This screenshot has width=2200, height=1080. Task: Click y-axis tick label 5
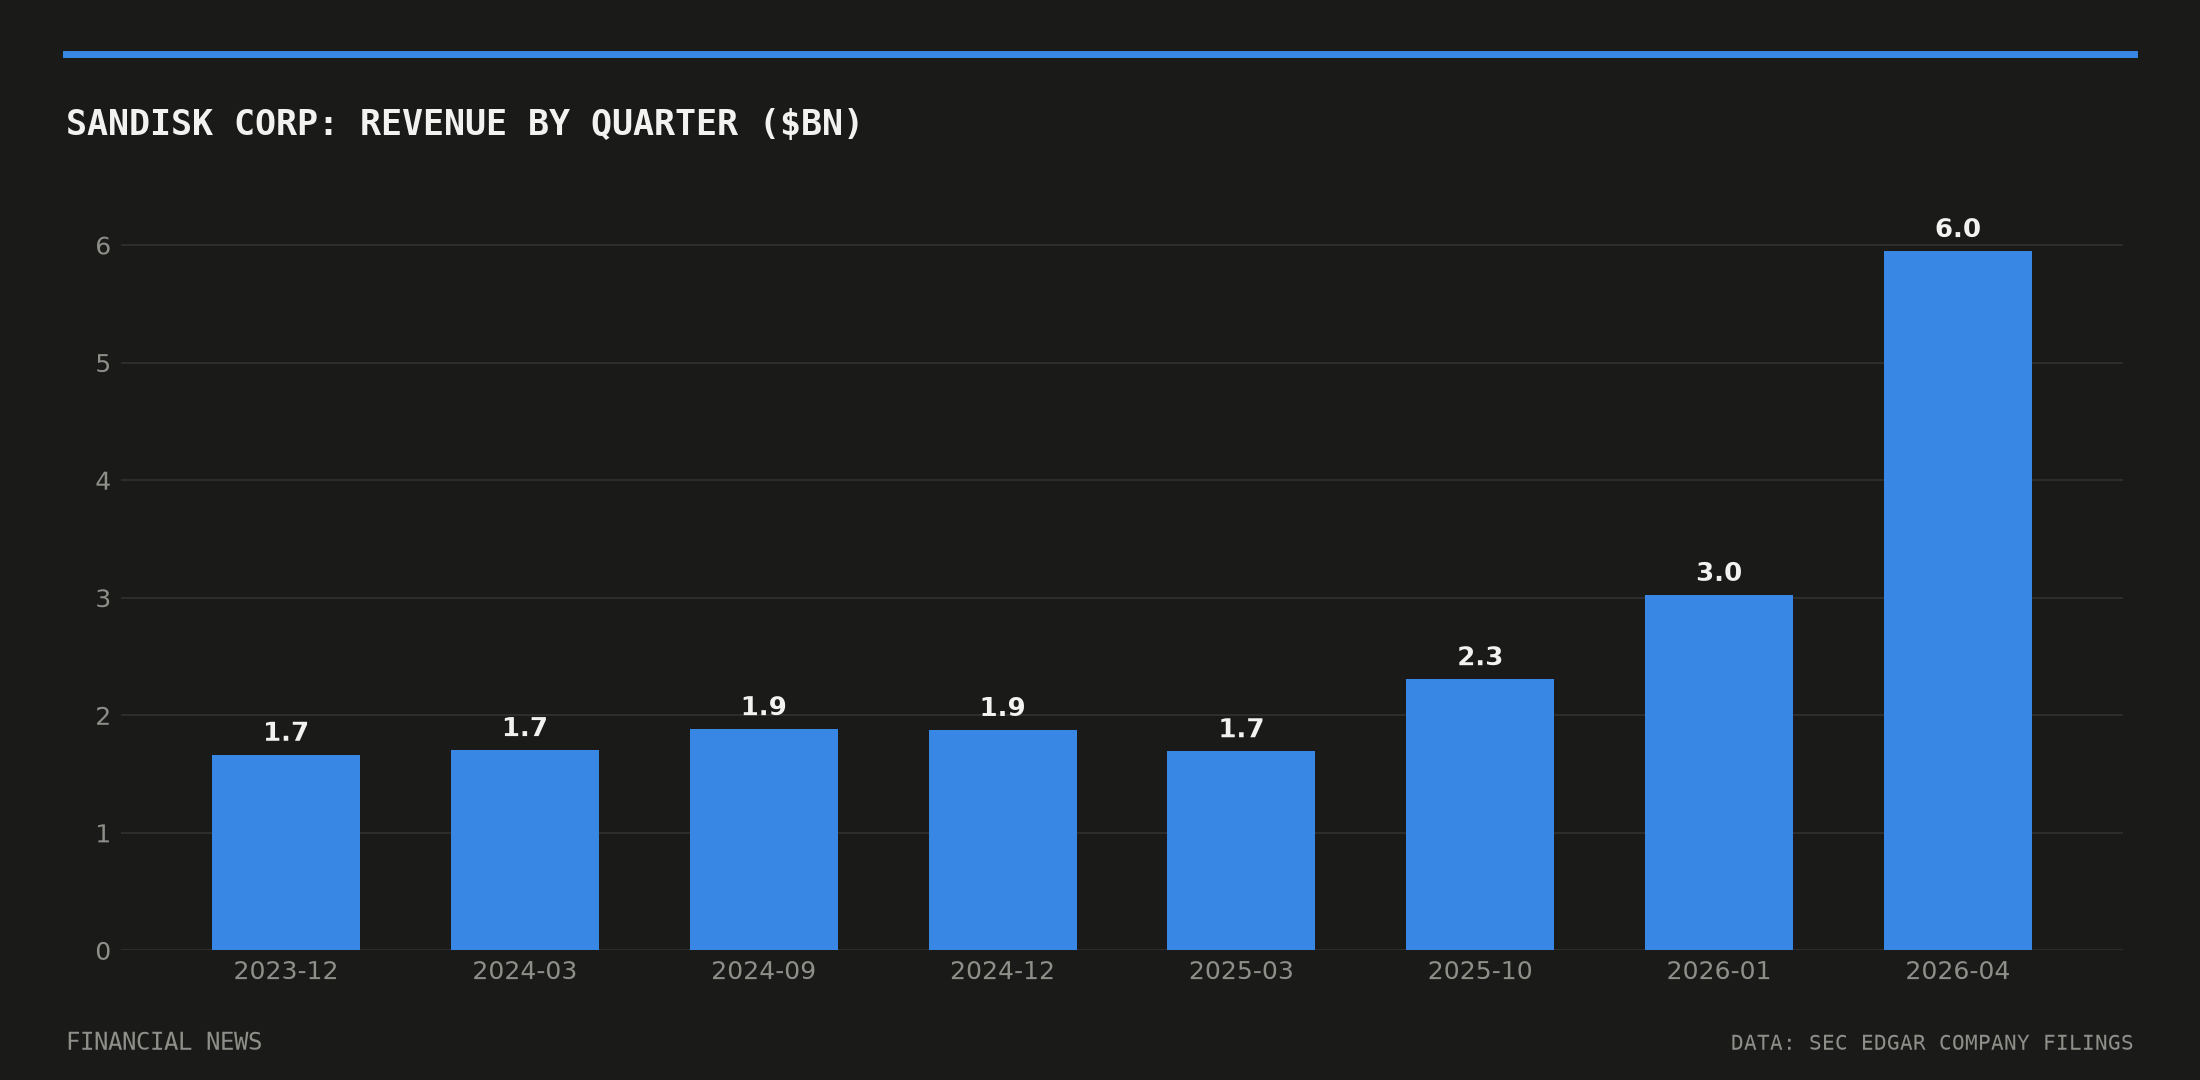pos(103,364)
